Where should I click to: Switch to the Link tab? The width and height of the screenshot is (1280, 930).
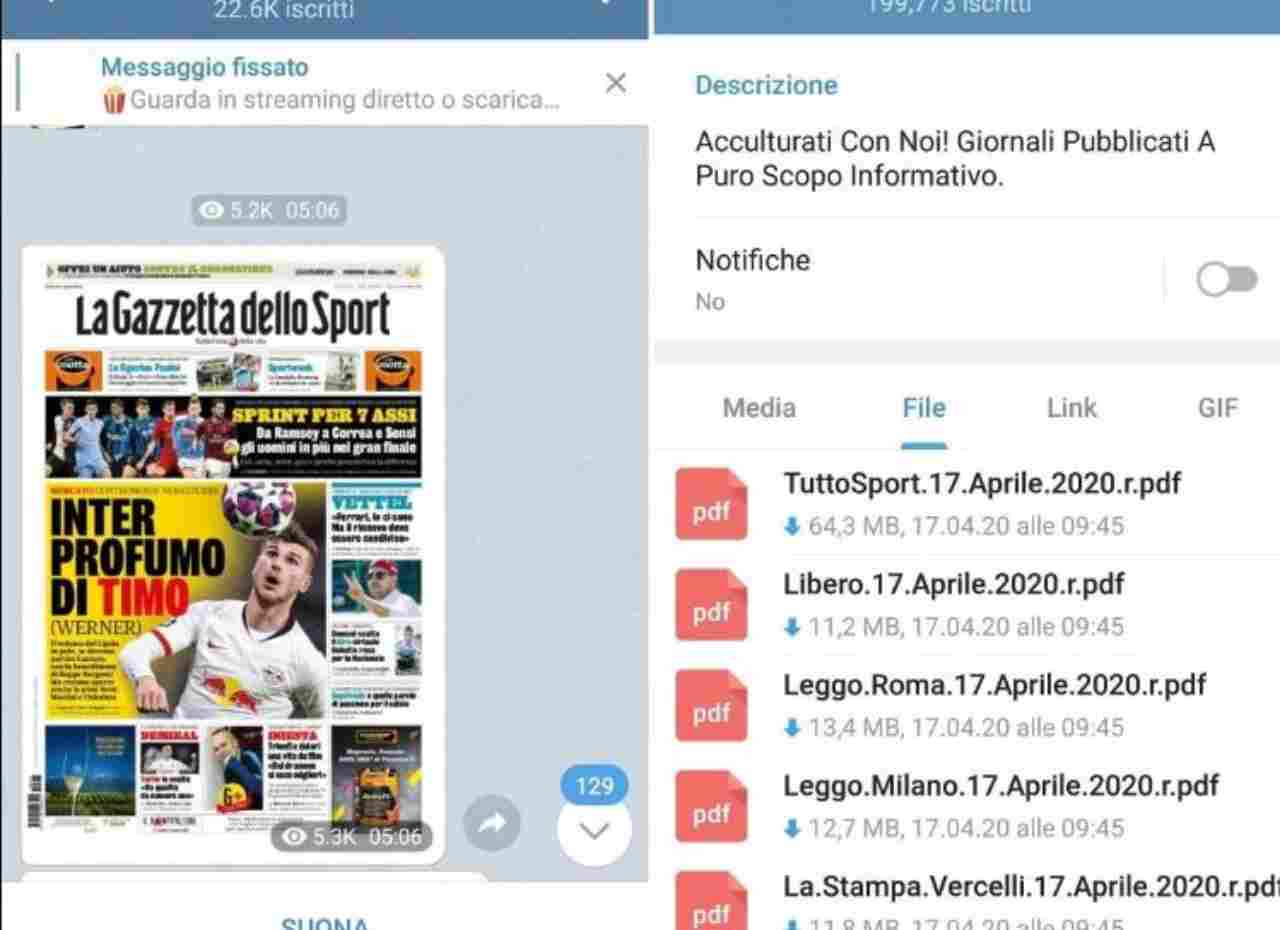(1072, 408)
